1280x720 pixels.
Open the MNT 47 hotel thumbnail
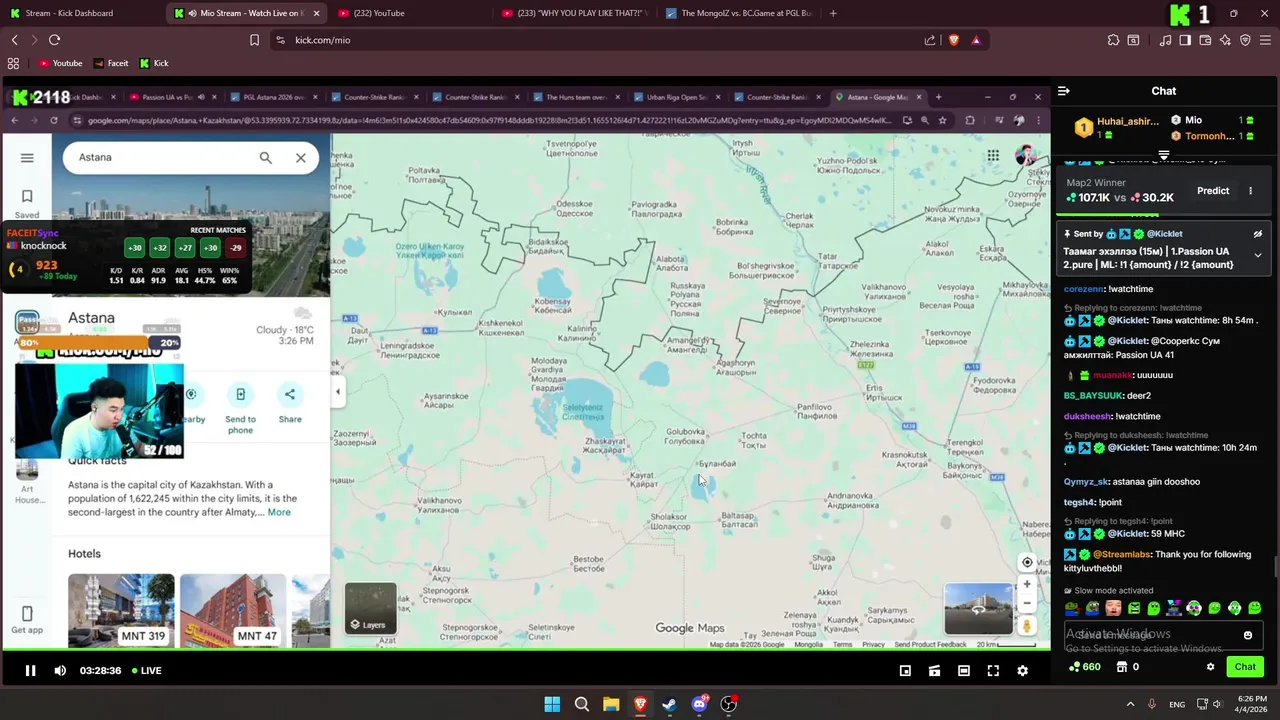(x=232, y=610)
